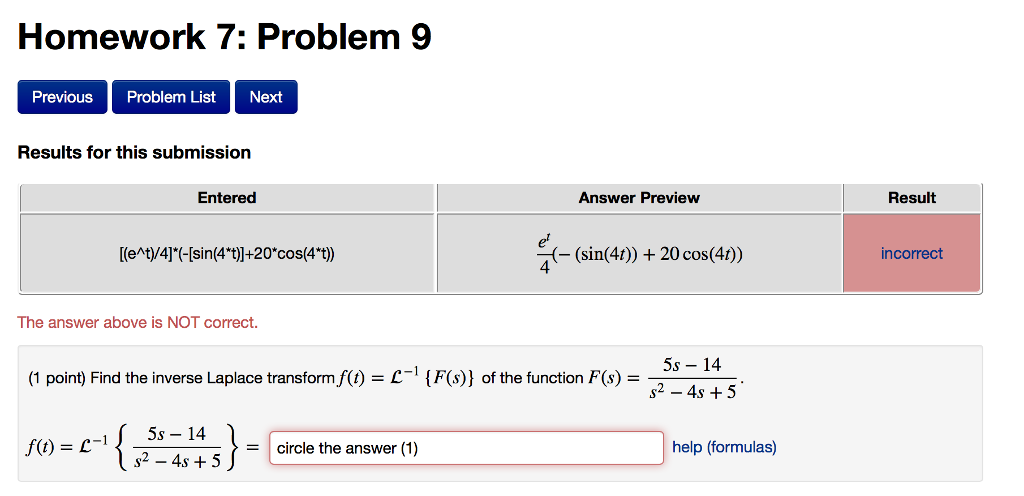Click the rendered answer preview formula
The image size is (1024, 496).
[639, 254]
